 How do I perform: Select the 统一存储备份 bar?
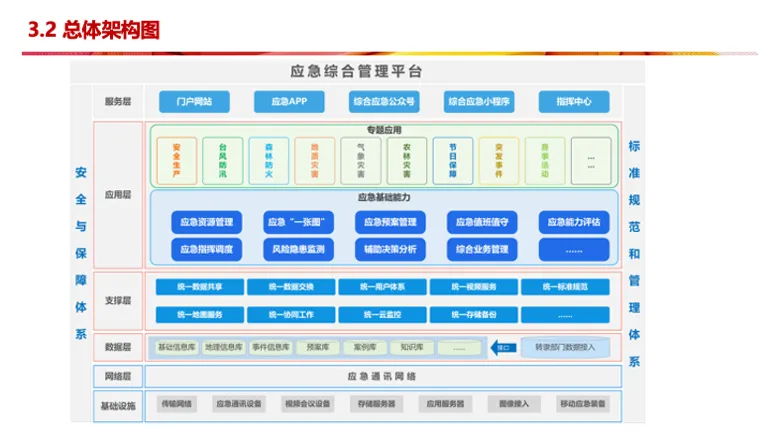pos(474,315)
